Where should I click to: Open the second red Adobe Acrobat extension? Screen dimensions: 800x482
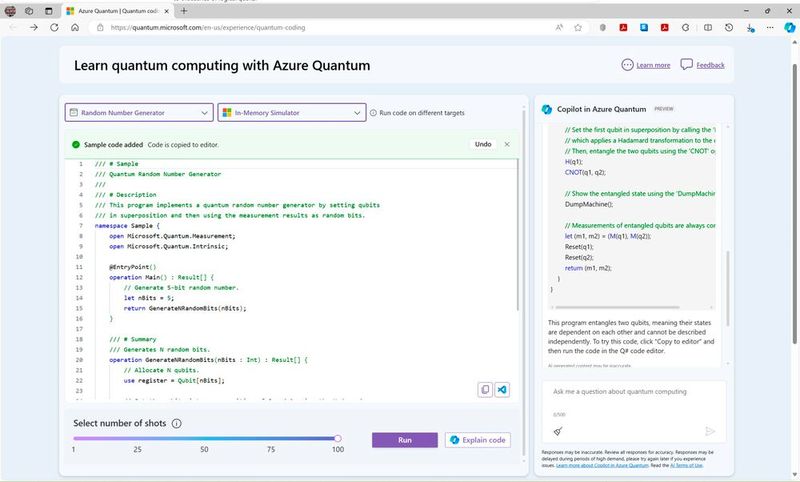[x=664, y=28]
